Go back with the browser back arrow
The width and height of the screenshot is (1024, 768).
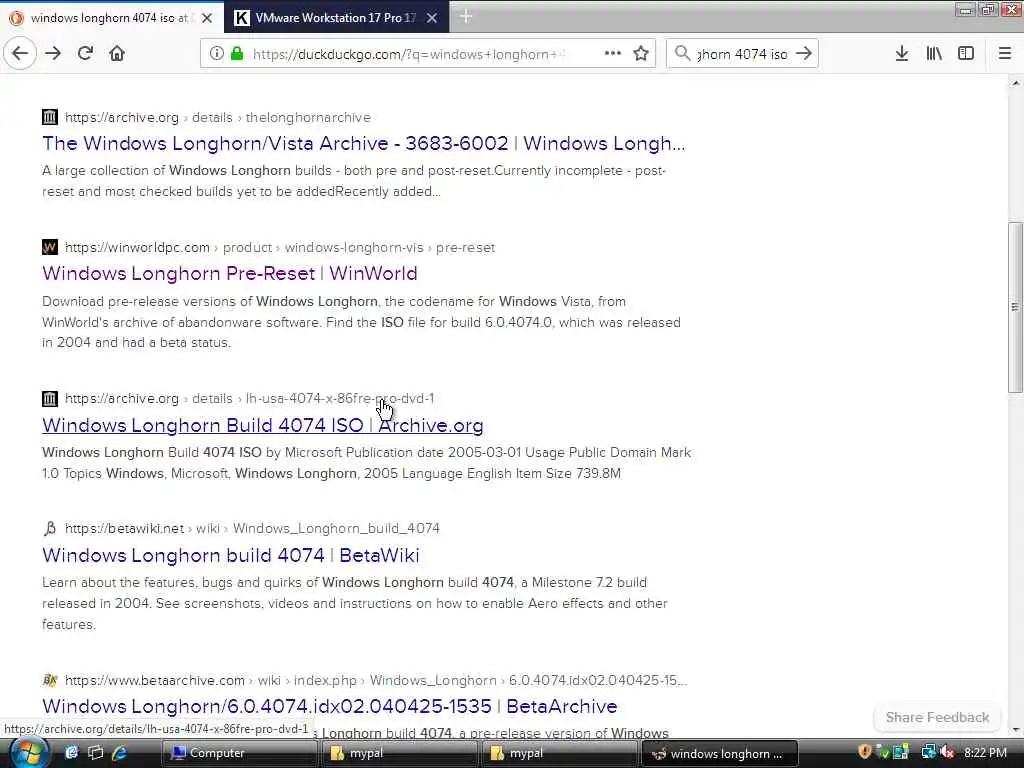click(20, 53)
